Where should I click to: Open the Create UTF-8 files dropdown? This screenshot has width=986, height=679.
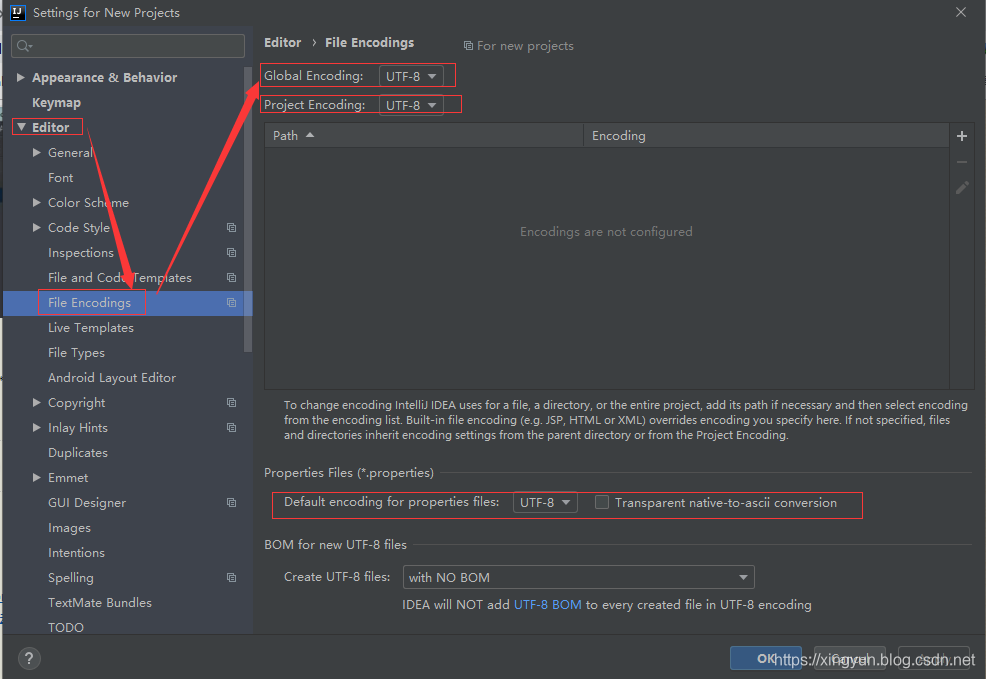[x=579, y=577]
